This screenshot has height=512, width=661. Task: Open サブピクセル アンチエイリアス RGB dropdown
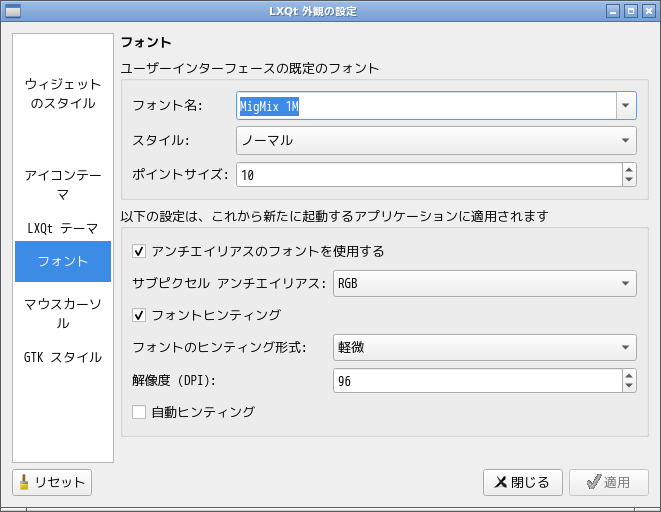484,283
